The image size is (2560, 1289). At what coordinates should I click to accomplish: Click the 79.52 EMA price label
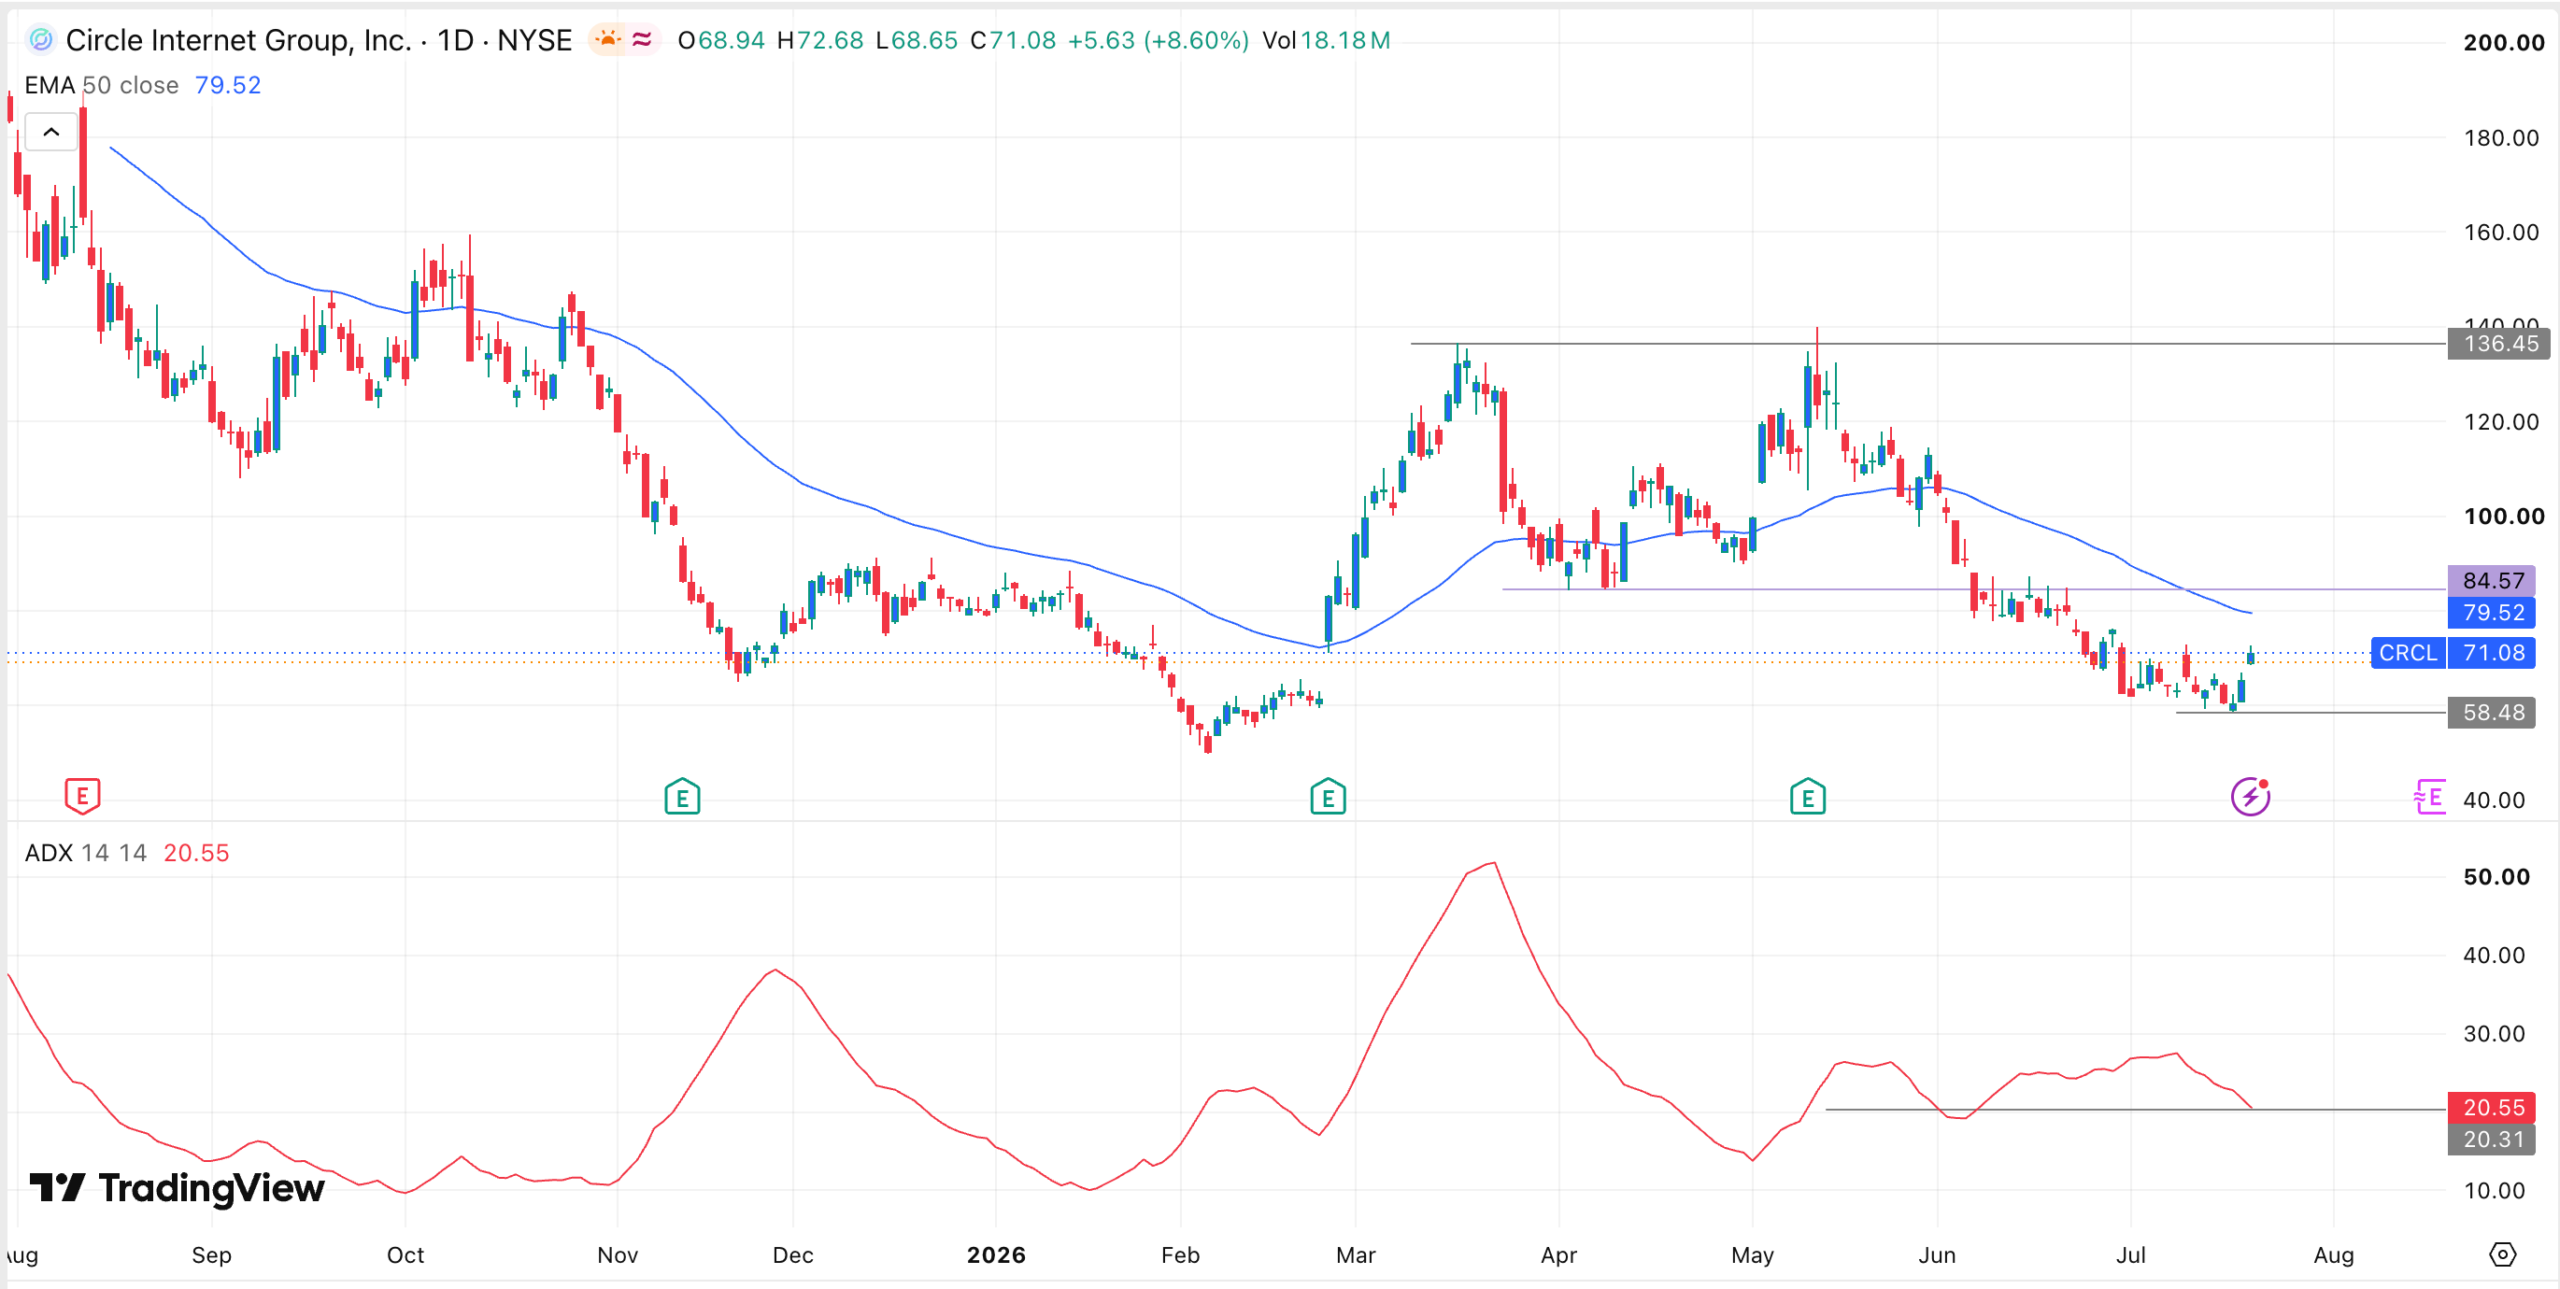point(2491,612)
